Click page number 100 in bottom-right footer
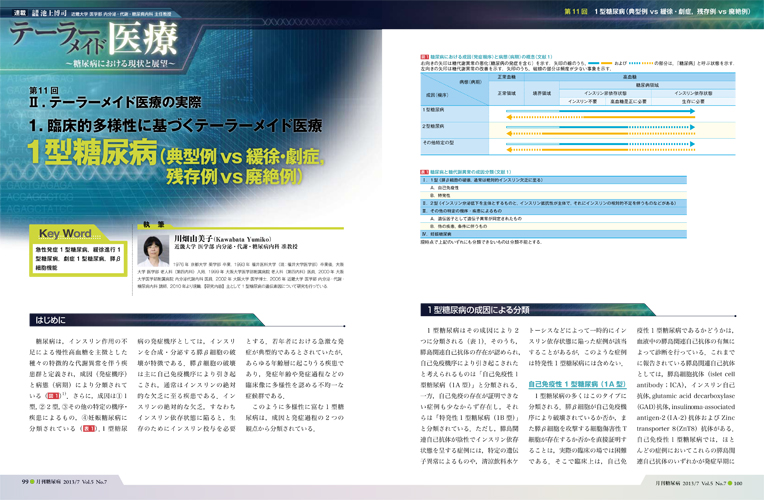The image size is (764, 500). pyautogui.click(x=740, y=481)
